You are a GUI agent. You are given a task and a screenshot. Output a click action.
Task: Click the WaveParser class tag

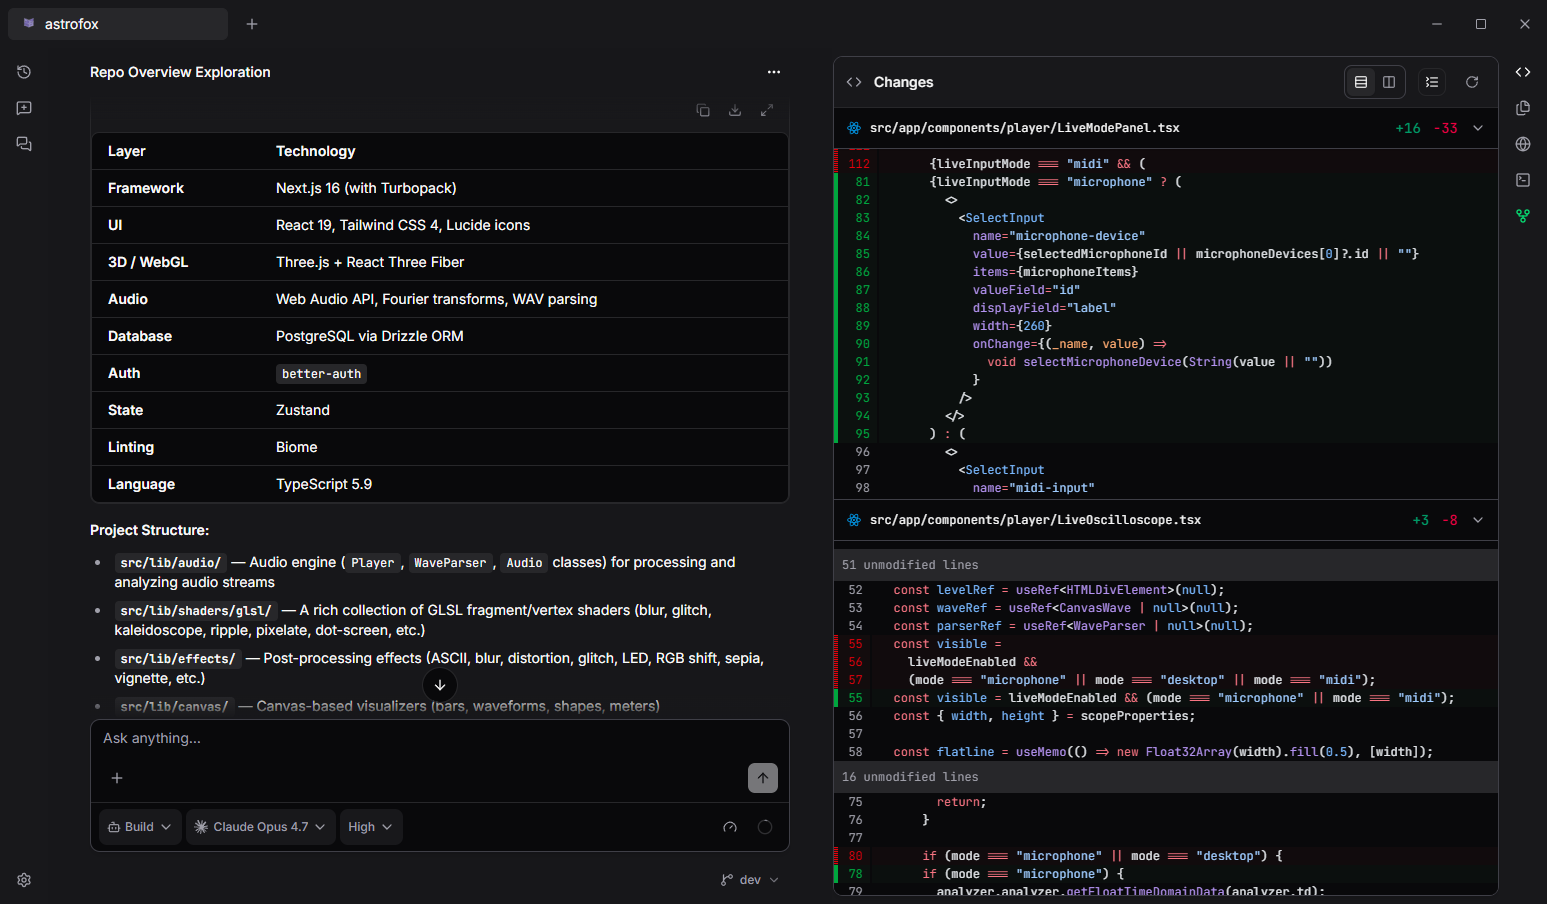tap(450, 563)
